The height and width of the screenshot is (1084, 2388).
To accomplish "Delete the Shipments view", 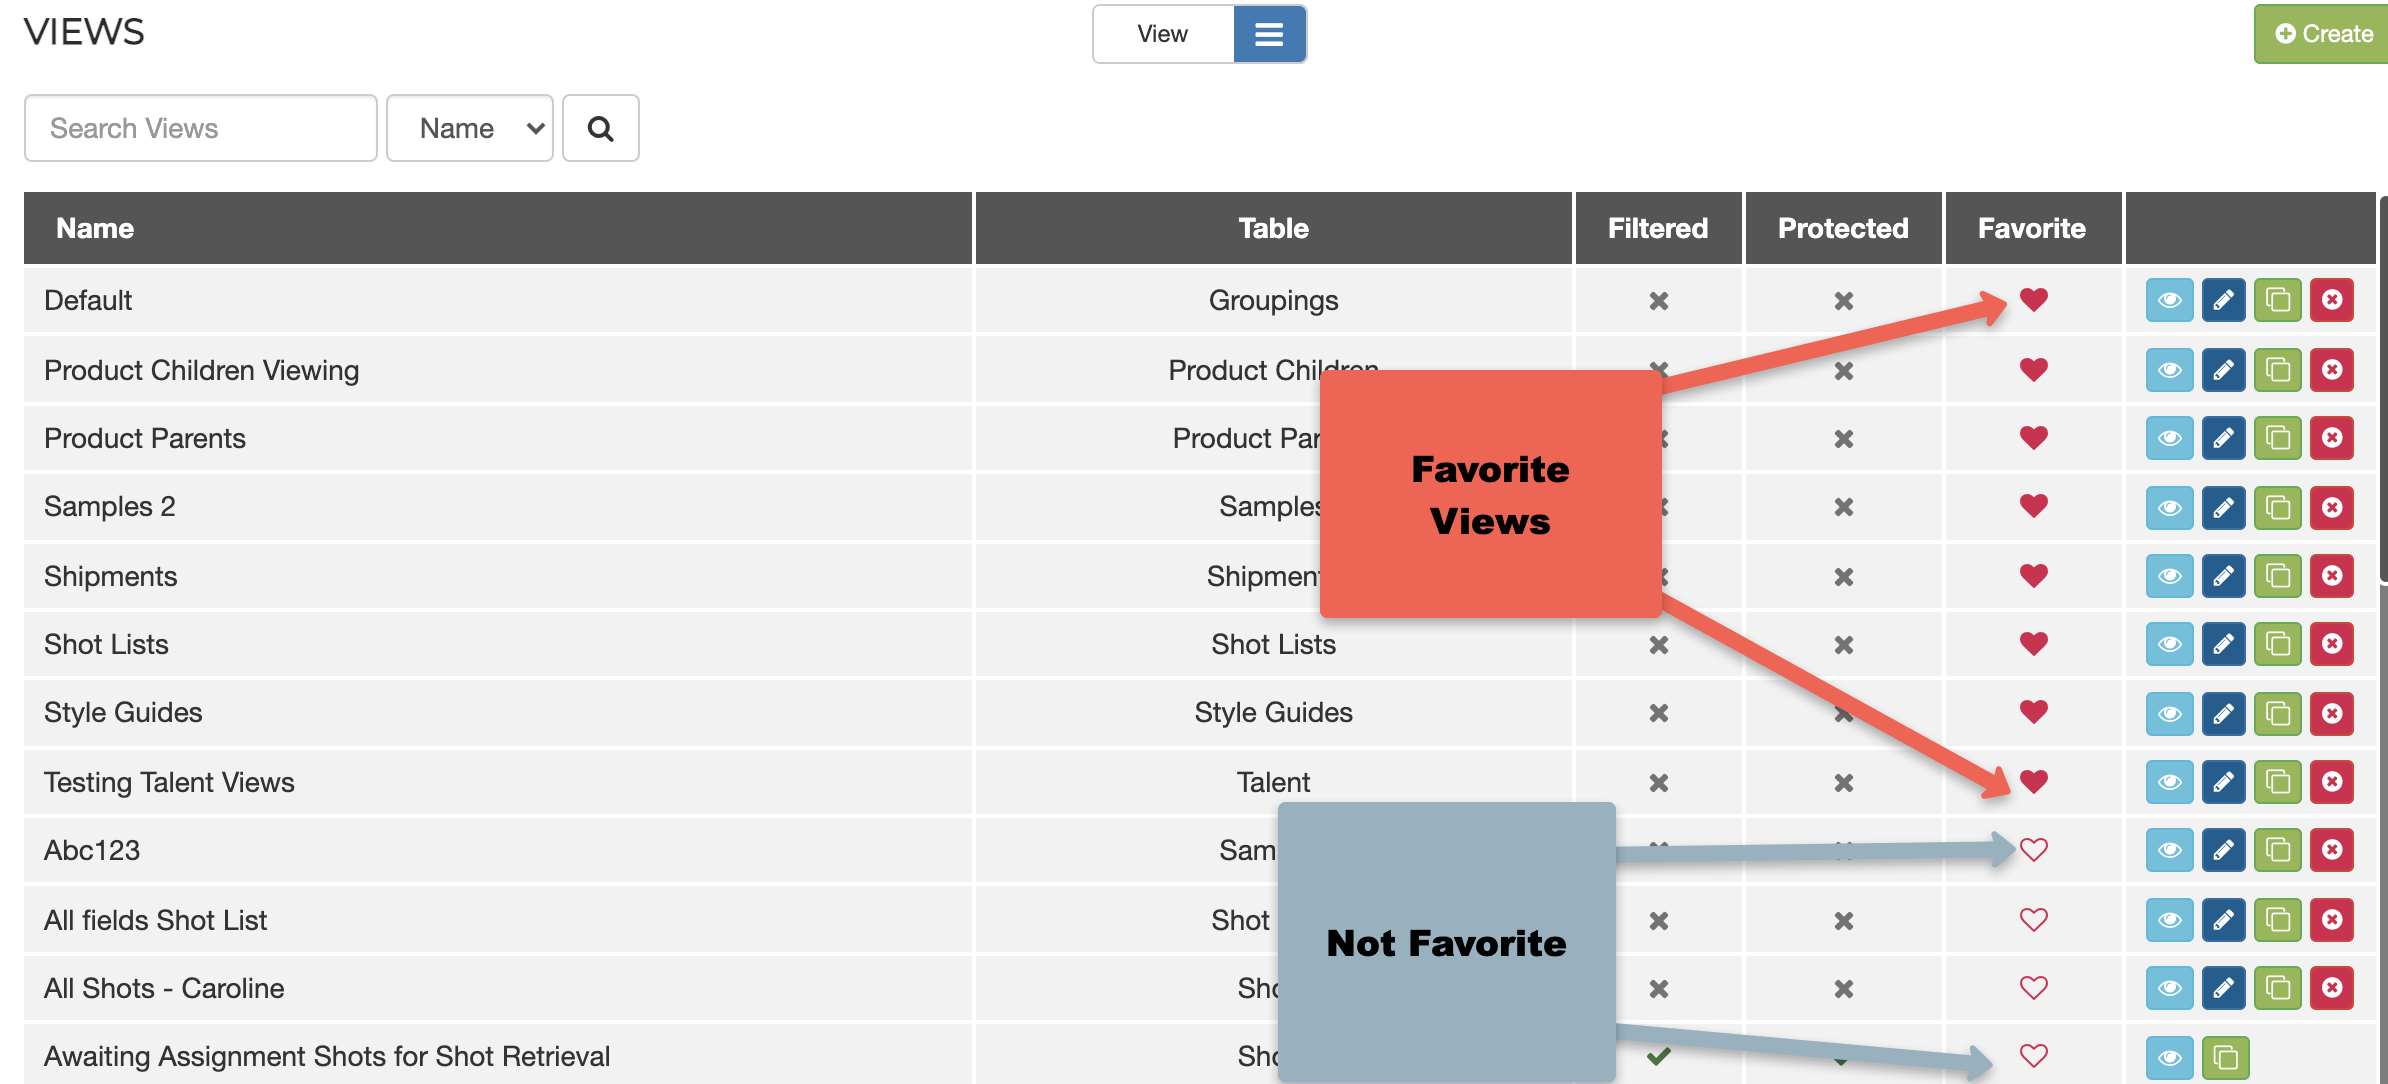I will (2331, 576).
